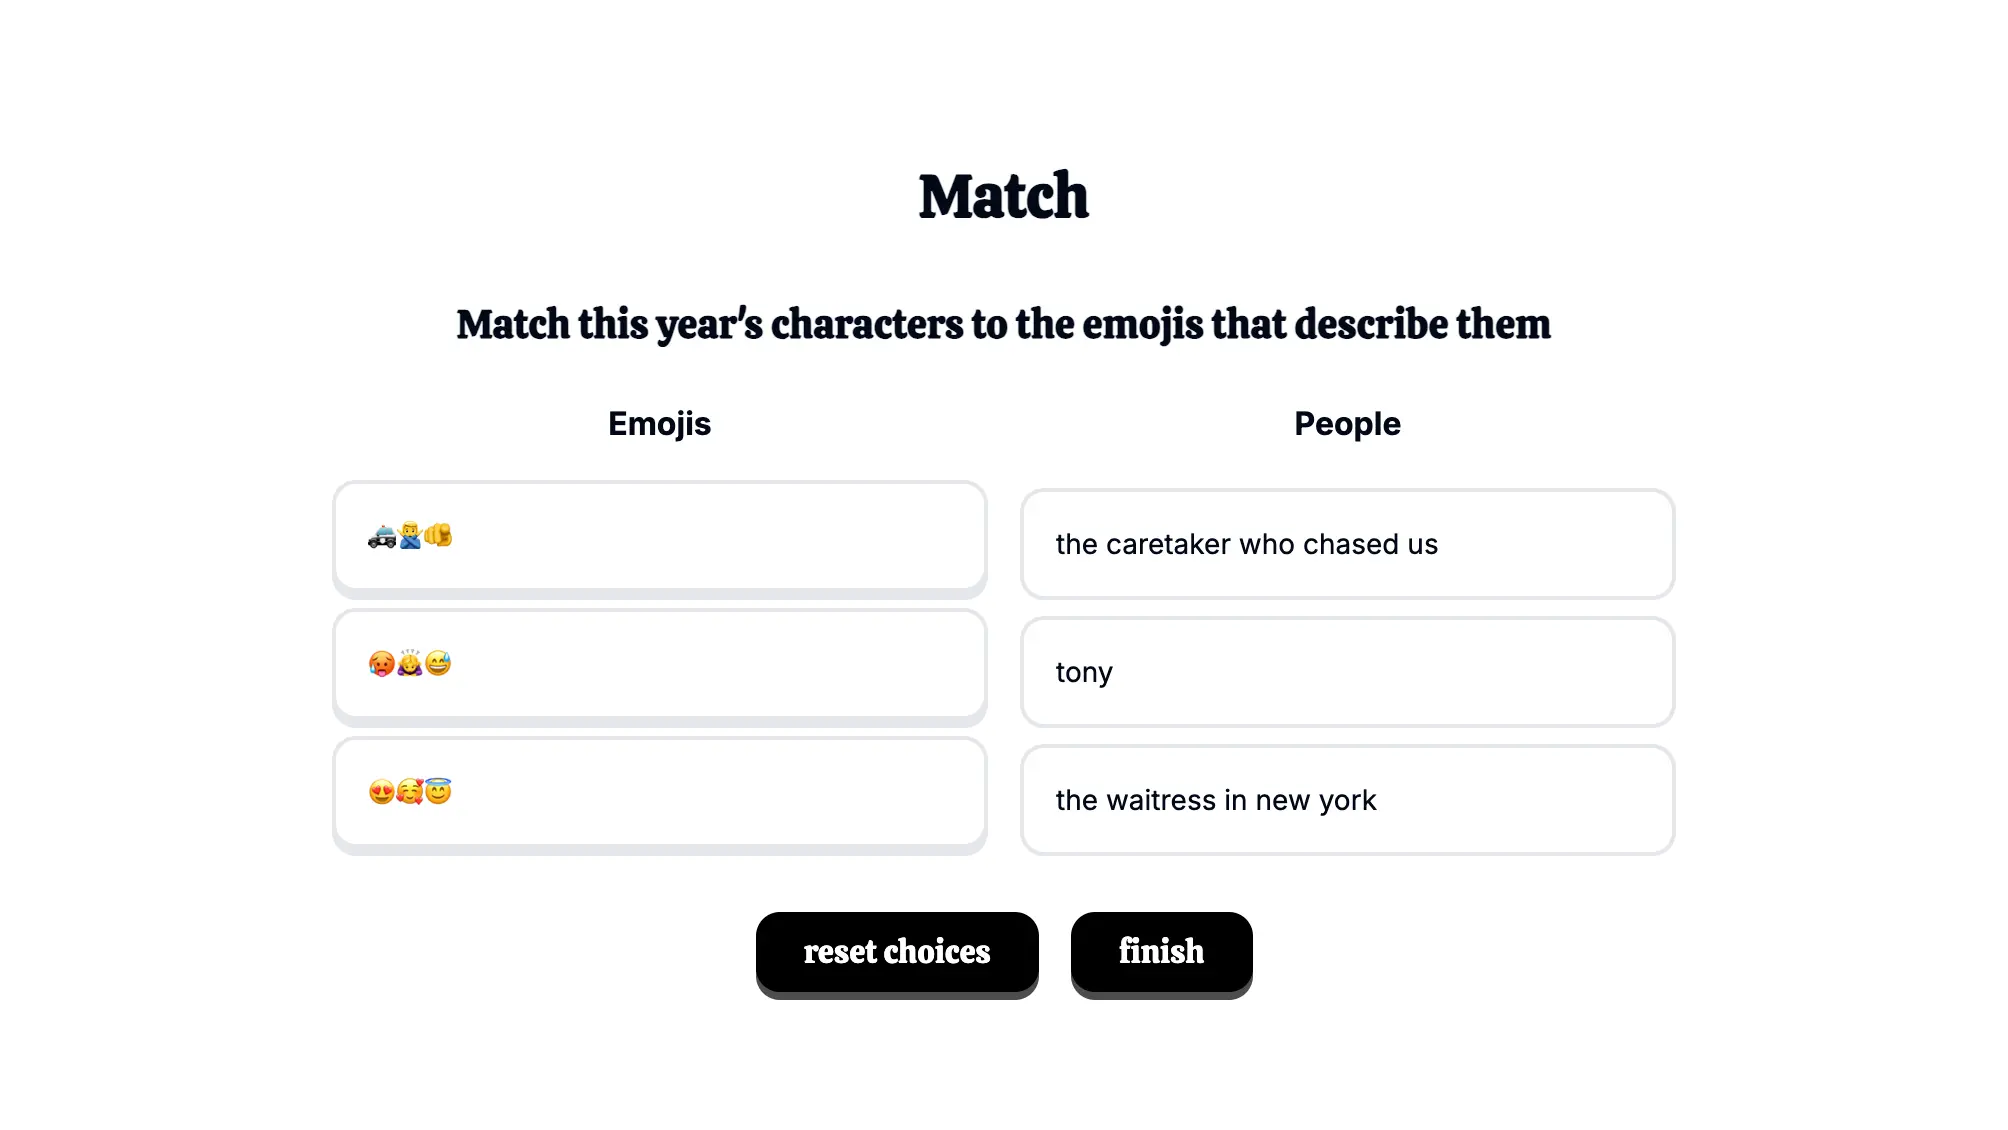The width and height of the screenshot is (2008, 1130).
Task: Click the hot sweating face emoji
Action: [381, 664]
